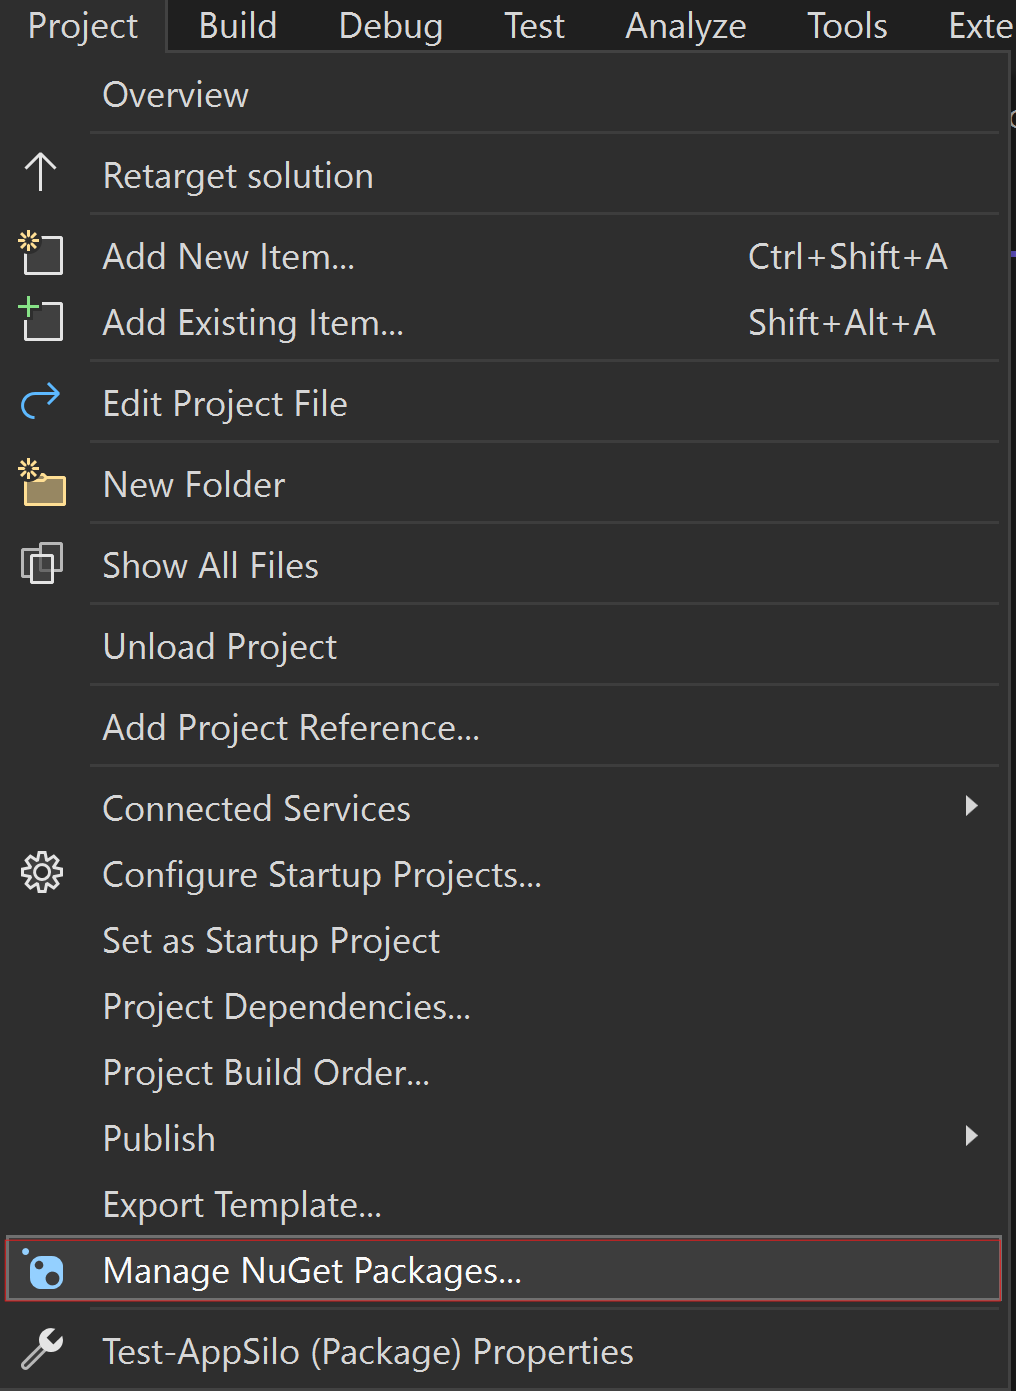Viewport: 1016px width, 1391px height.
Task: Click the Edit Project File arrow icon
Action: (x=41, y=402)
